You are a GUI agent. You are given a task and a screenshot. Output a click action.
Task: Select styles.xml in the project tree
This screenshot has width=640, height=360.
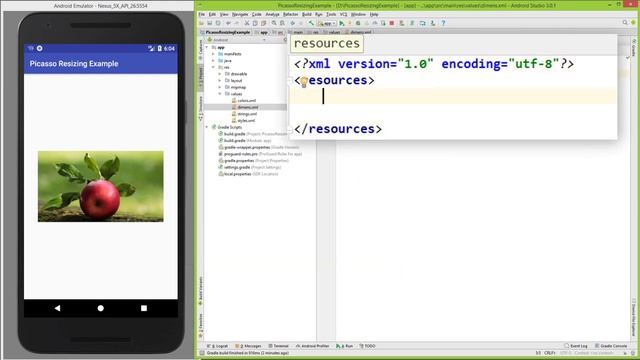[x=243, y=120]
